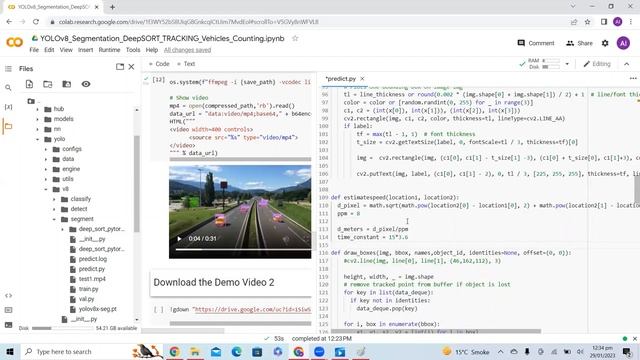Viewport: 640px width, 360px height.
Task: Expand the detect folder
Action: pos(54,209)
